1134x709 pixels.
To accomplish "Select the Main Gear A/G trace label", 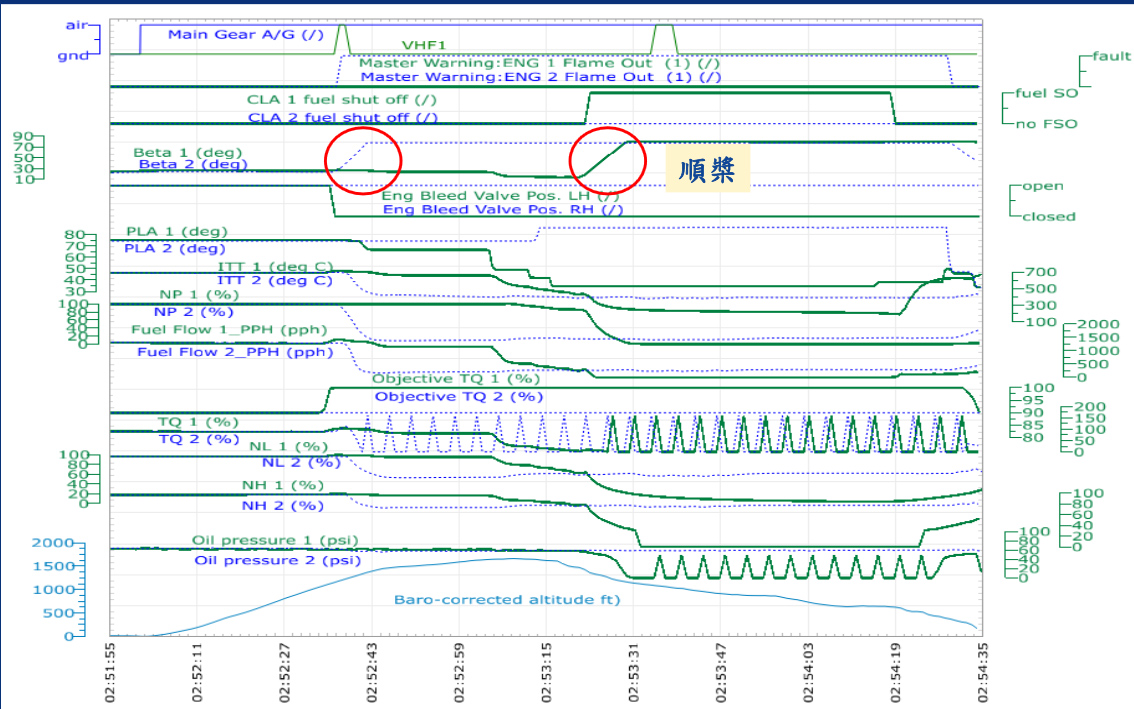I will coord(246,34).
